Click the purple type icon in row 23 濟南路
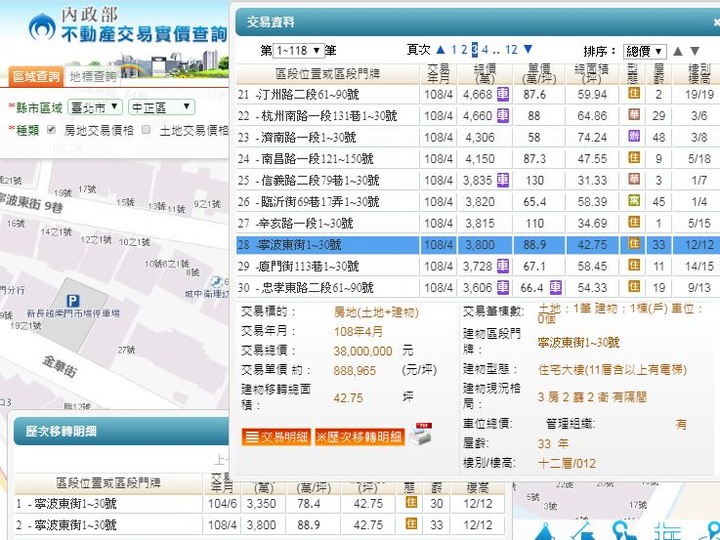 click(634, 136)
